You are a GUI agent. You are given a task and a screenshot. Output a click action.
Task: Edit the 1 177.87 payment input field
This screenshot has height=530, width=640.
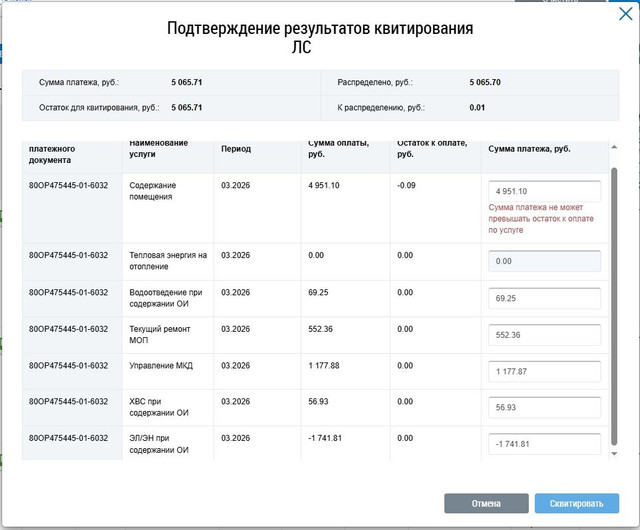(x=544, y=371)
